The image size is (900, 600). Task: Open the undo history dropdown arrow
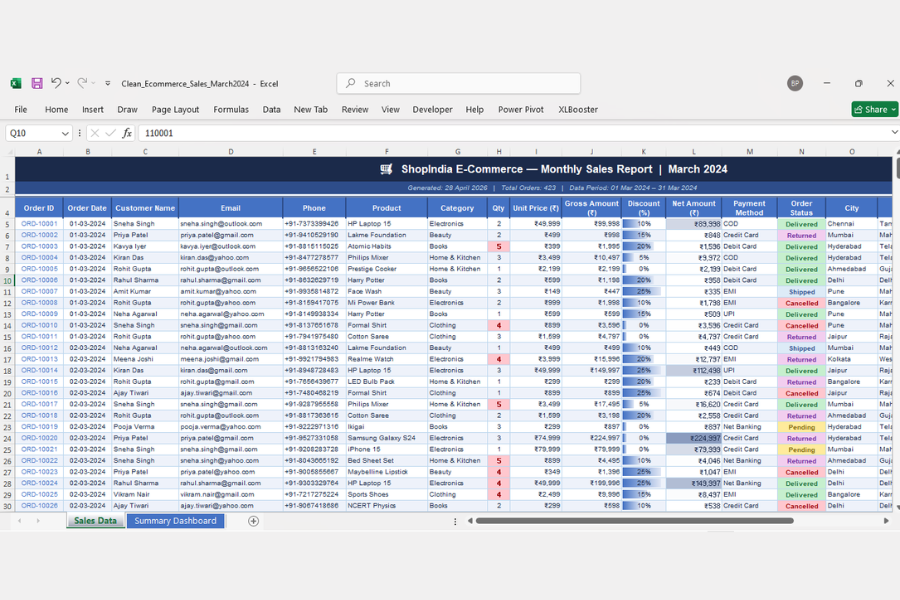point(67,83)
